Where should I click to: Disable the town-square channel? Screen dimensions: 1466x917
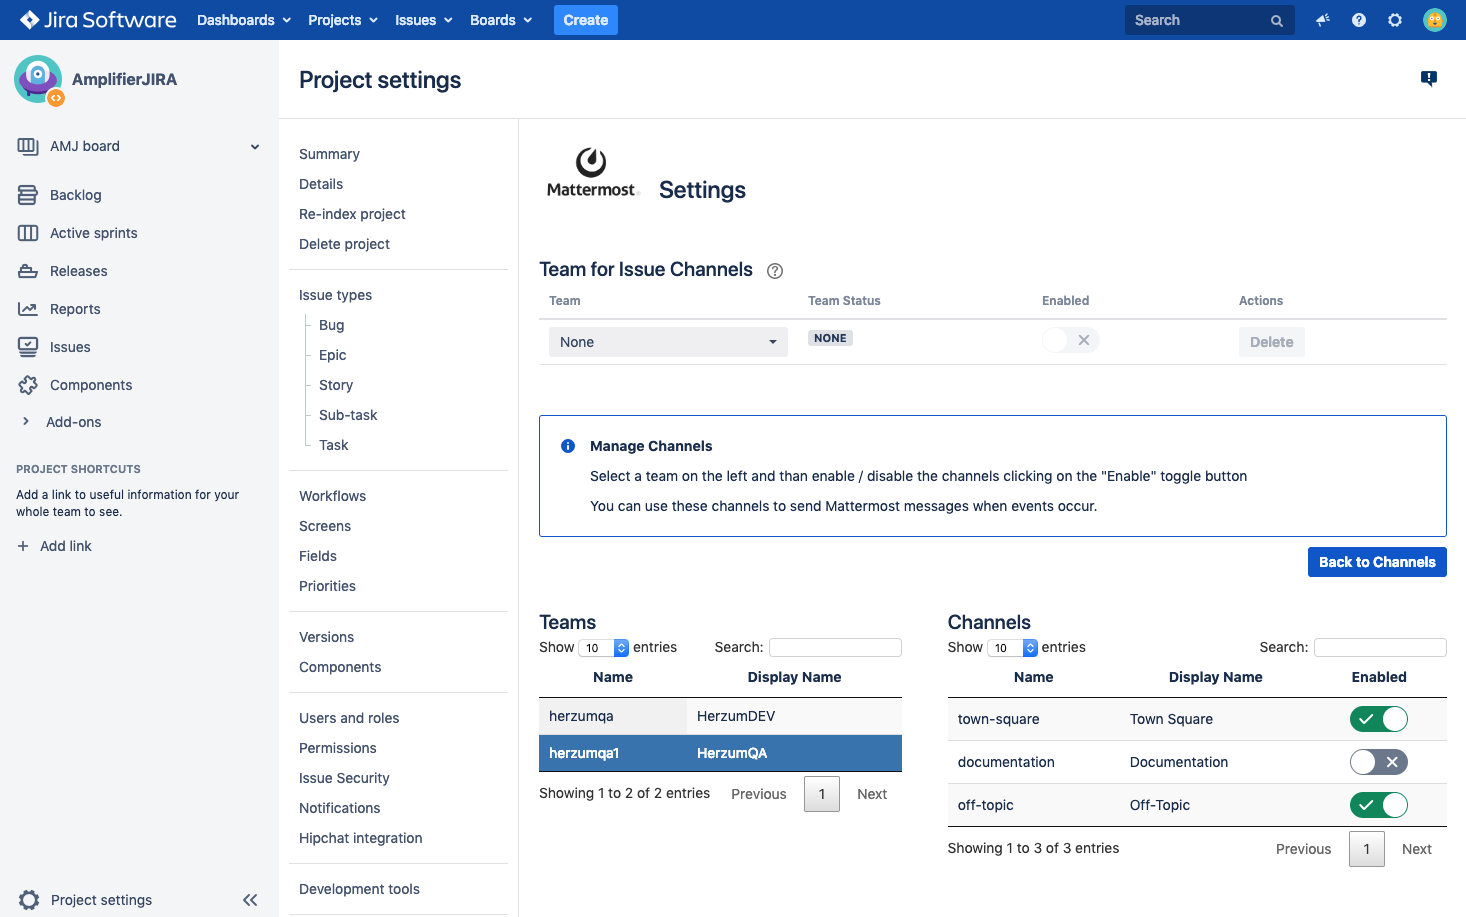[1379, 719]
